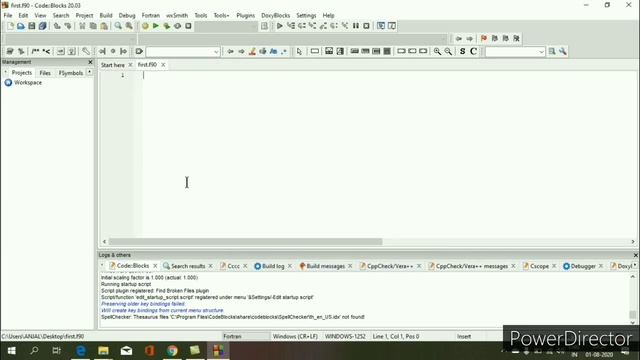Show previous Logs tabs with left arrow

(102, 266)
